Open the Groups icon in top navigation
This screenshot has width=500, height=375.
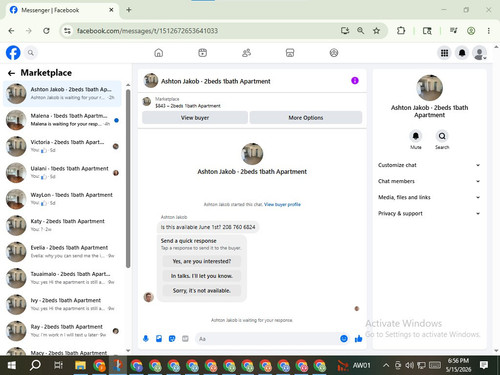click(334, 53)
